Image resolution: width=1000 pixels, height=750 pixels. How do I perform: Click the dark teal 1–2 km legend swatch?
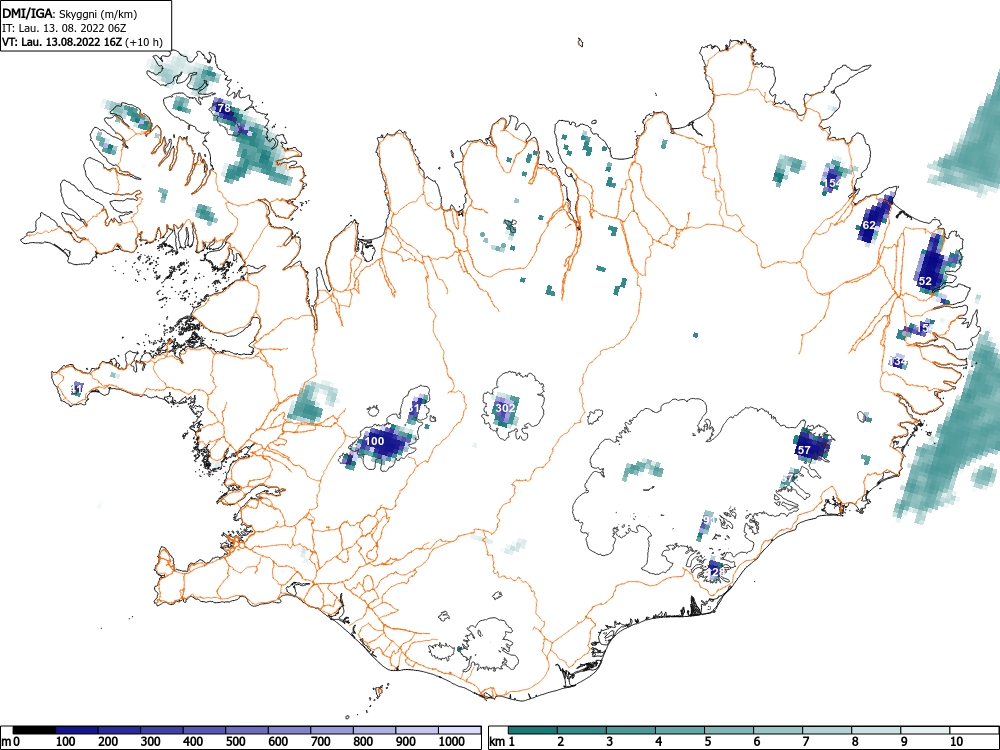coord(533,730)
